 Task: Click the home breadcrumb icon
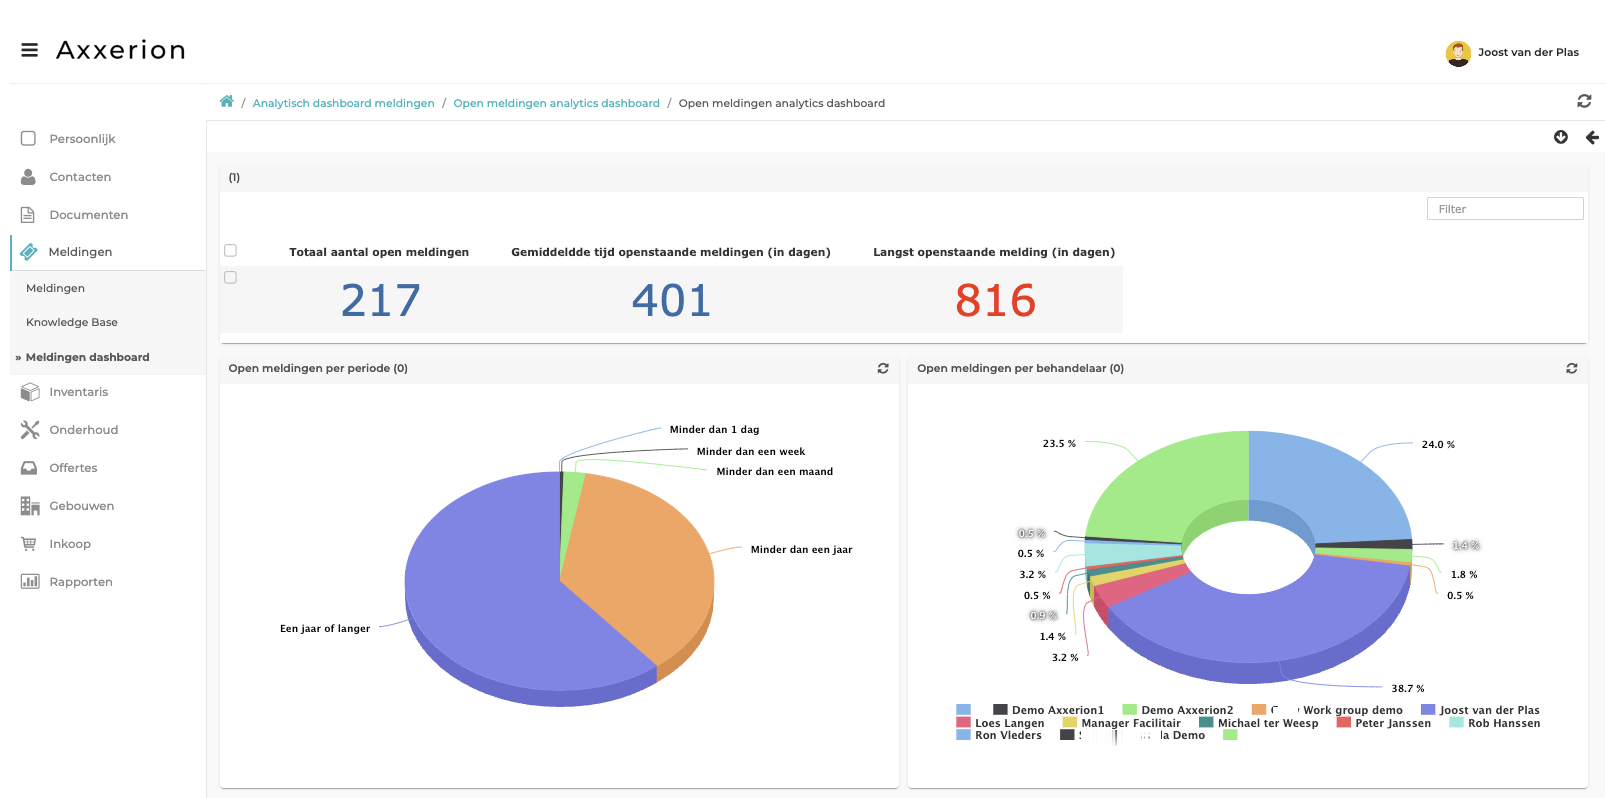(x=227, y=102)
